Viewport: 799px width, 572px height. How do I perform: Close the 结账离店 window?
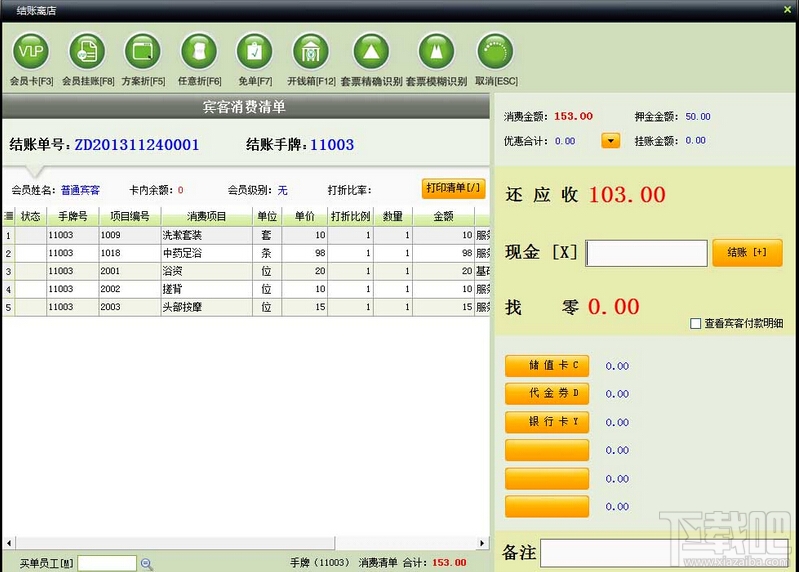pos(787,10)
